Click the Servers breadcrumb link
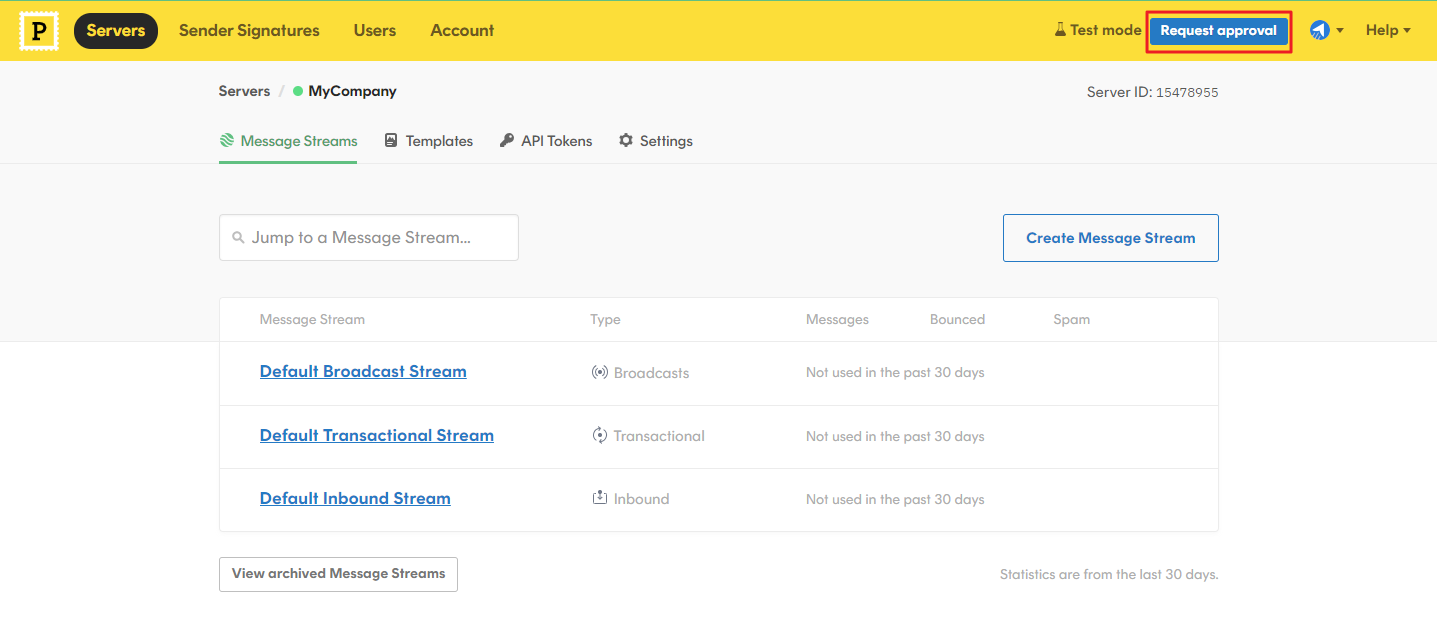Image resolution: width=1437 pixels, height=633 pixels. (x=244, y=91)
